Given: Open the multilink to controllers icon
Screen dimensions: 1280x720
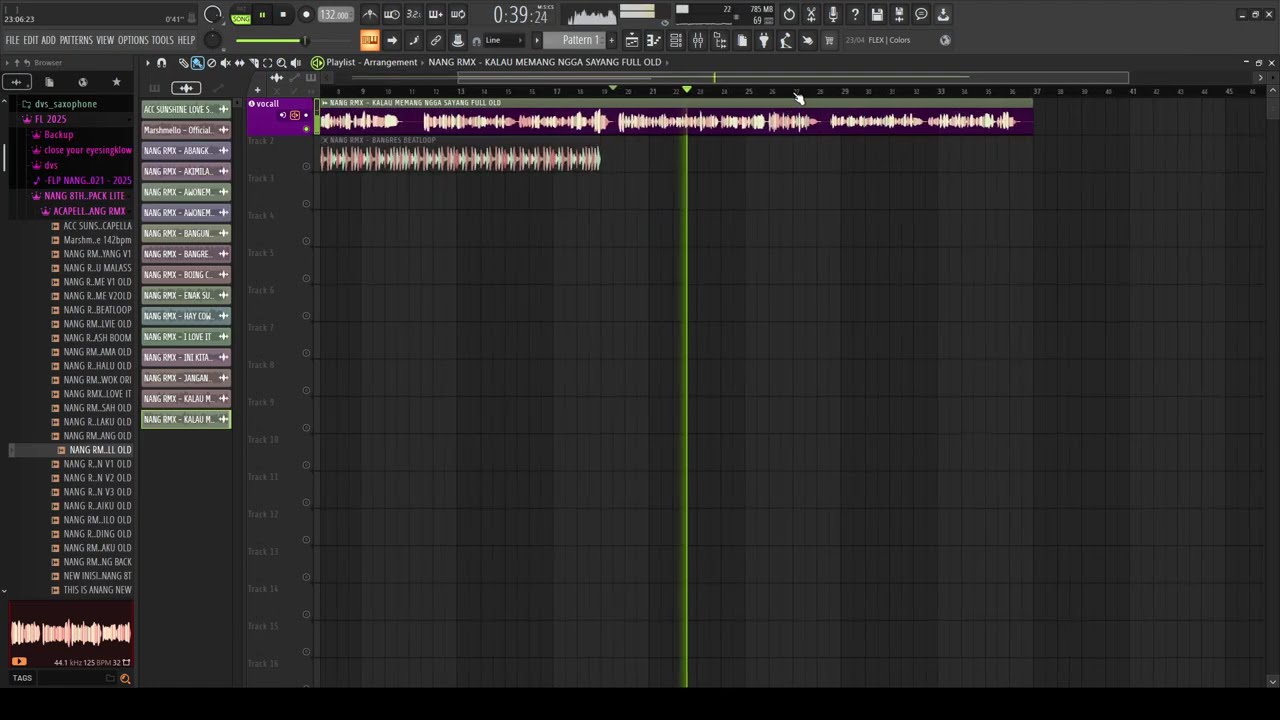Looking at the screenshot, I should pos(436,40).
